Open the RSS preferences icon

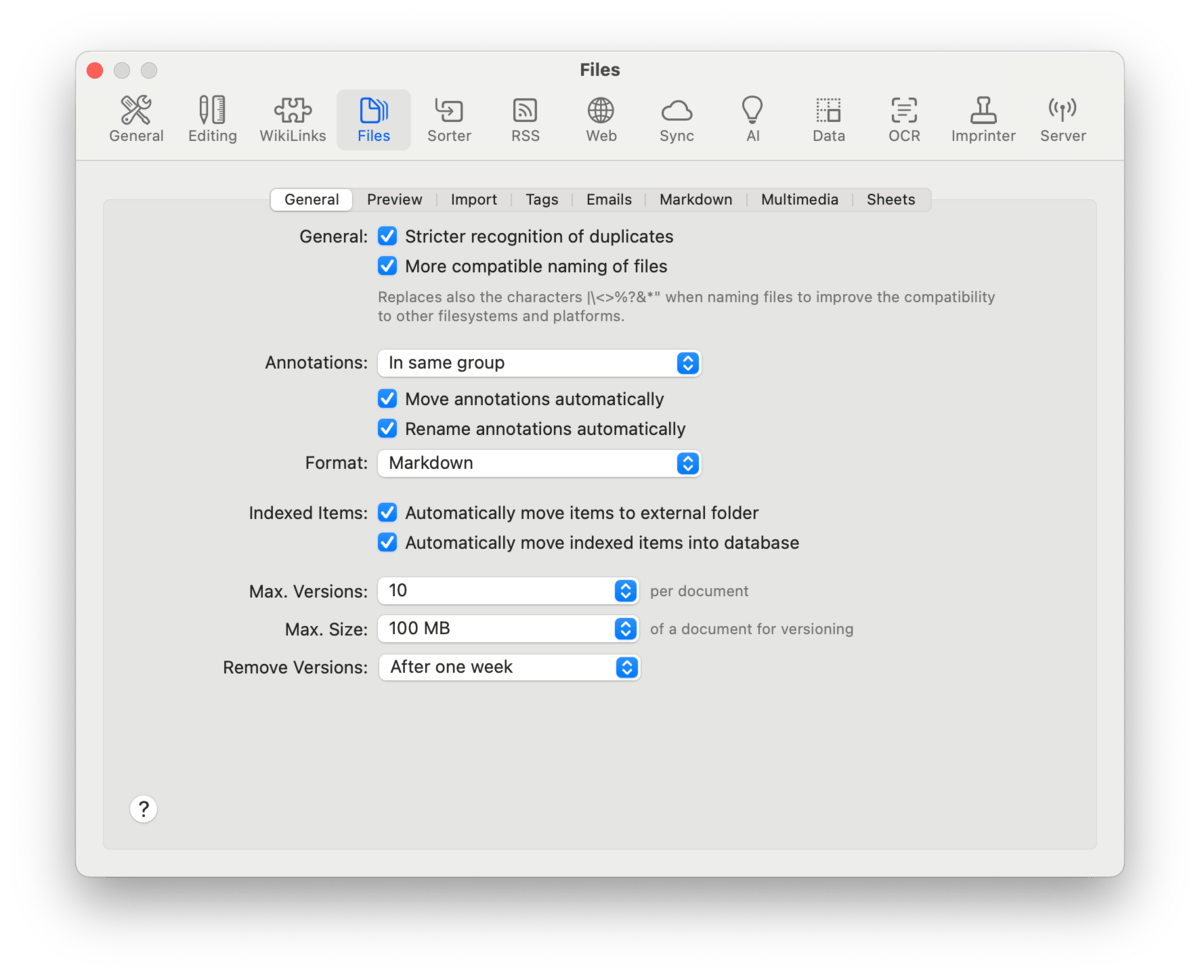[525, 120]
